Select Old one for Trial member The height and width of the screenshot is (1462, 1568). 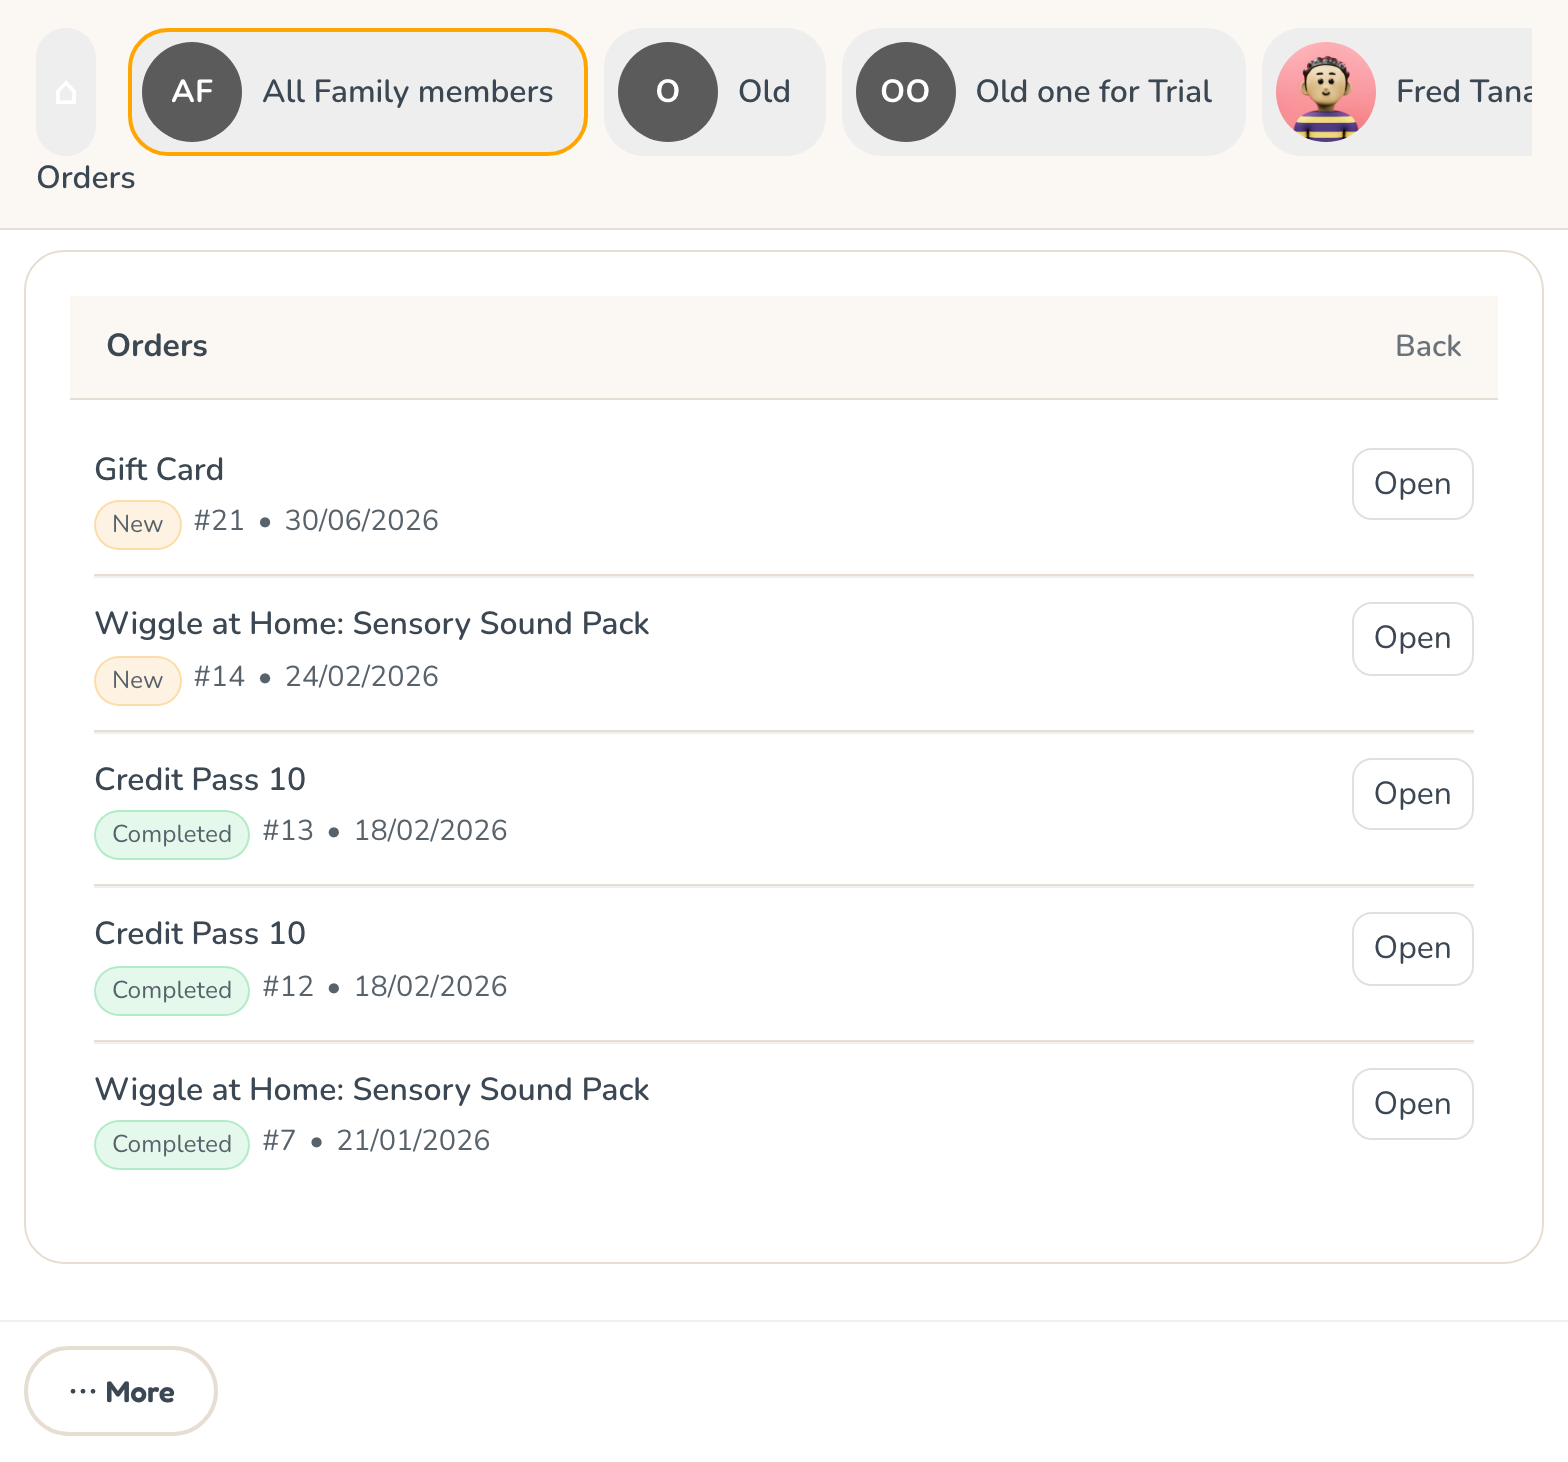[1044, 92]
